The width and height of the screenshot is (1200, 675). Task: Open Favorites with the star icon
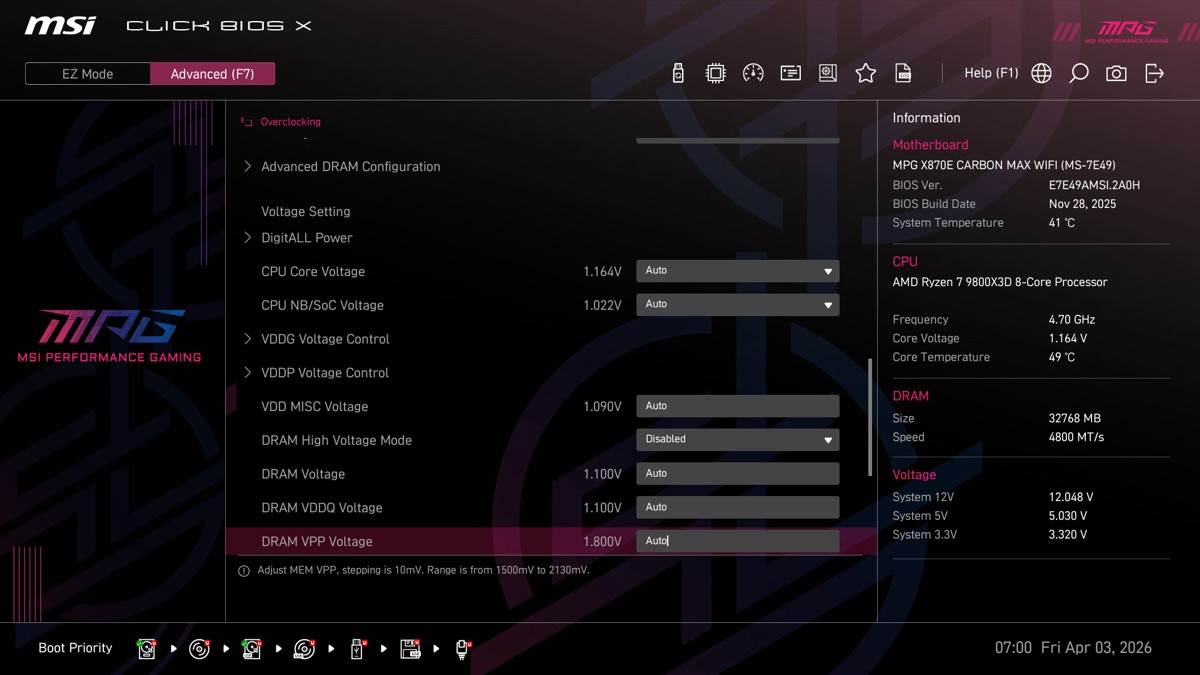[x=866, y=73]
